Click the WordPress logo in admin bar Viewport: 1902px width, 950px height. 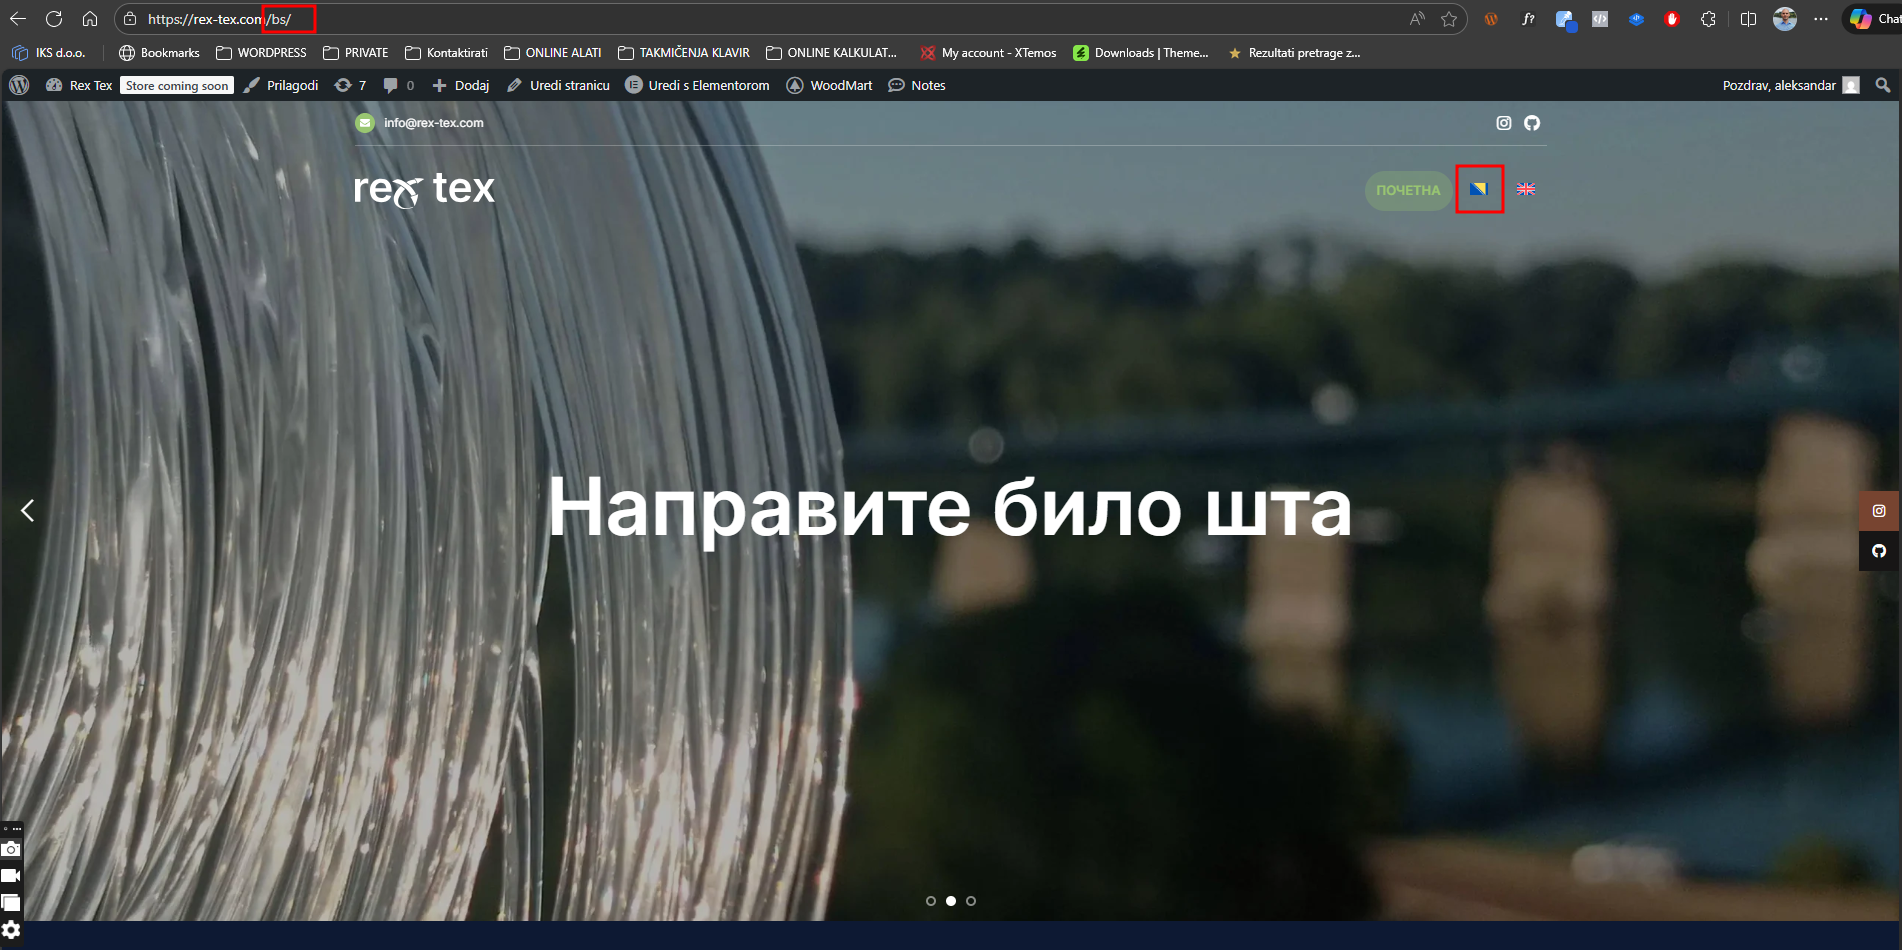point(19,85)
